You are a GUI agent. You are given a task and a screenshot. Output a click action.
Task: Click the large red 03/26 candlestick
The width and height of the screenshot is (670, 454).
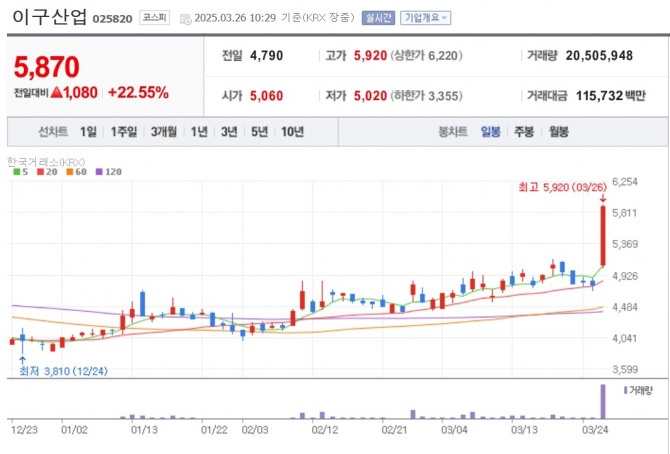(603, 236)
